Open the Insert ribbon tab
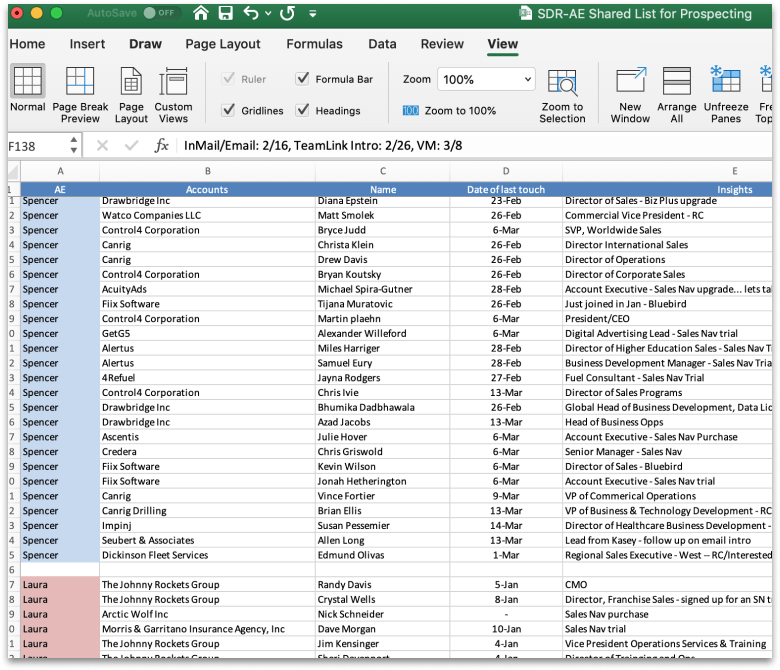 coord(87,44)
